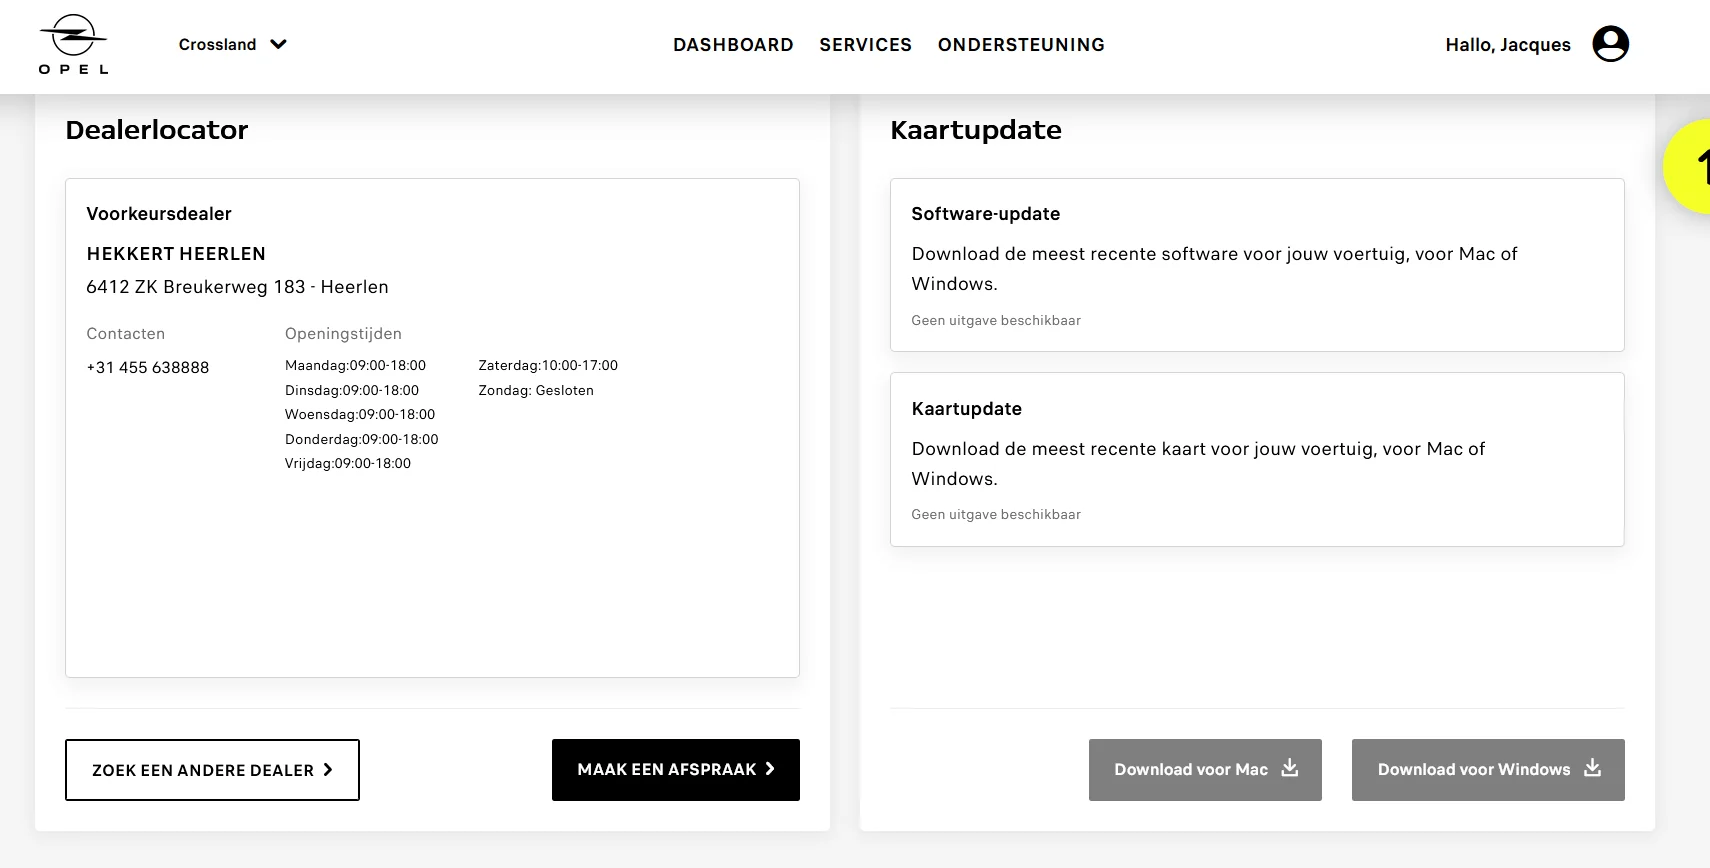Open the user profile avatar icon

[x=1610, y=44]
